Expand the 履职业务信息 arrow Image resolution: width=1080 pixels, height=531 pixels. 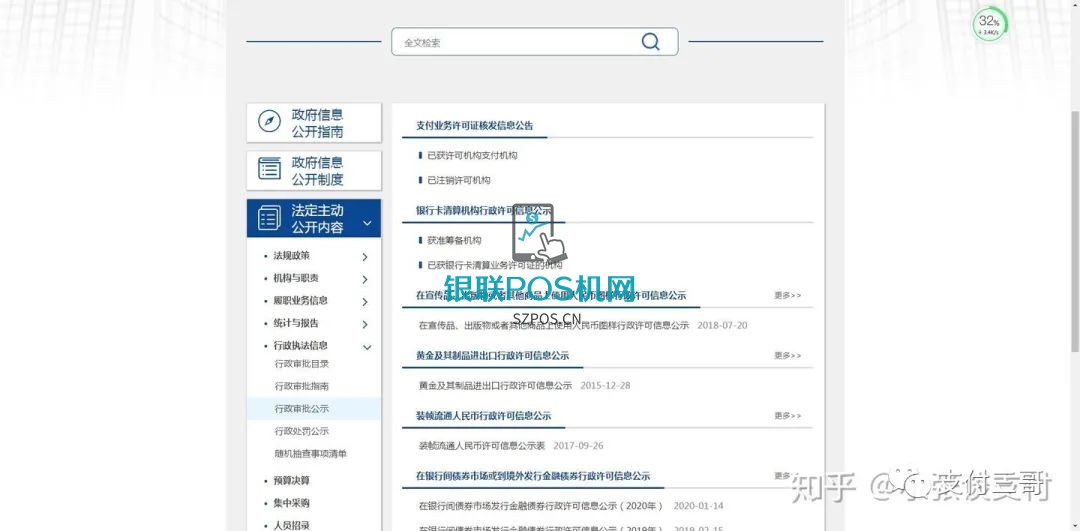click(364, 302)
